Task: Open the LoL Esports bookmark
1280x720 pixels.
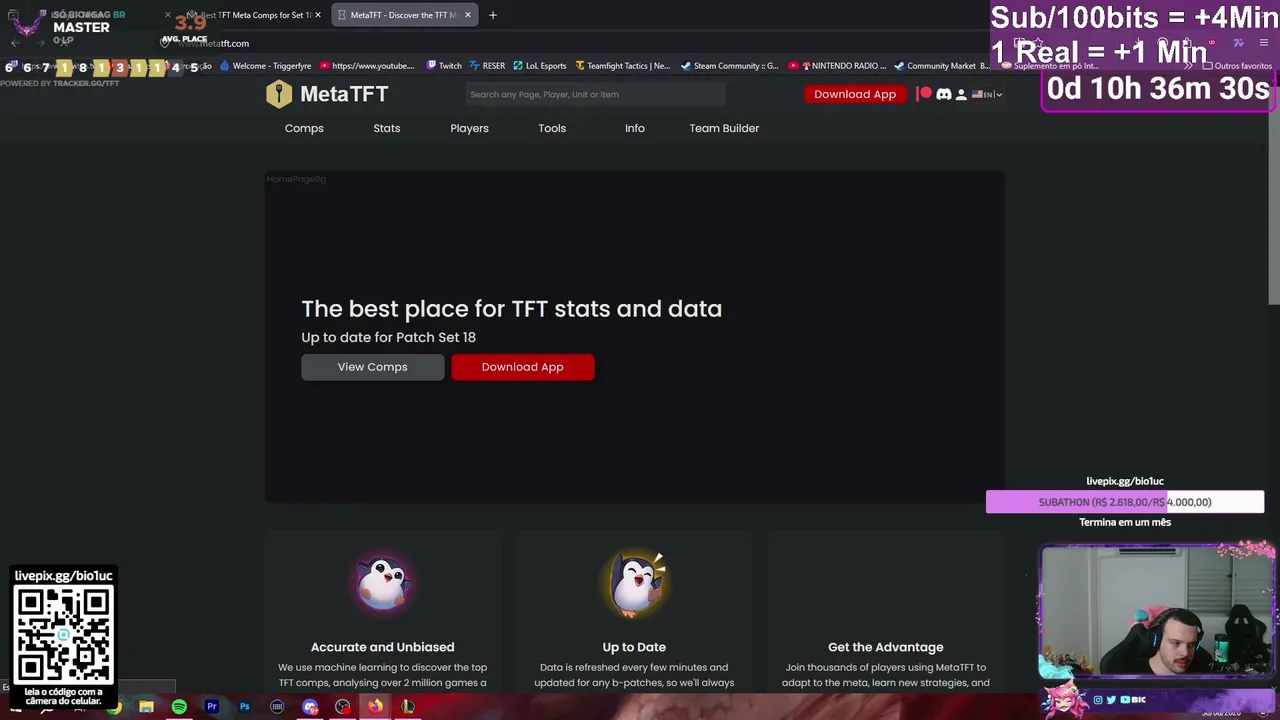Action: [x=540, y=66]
